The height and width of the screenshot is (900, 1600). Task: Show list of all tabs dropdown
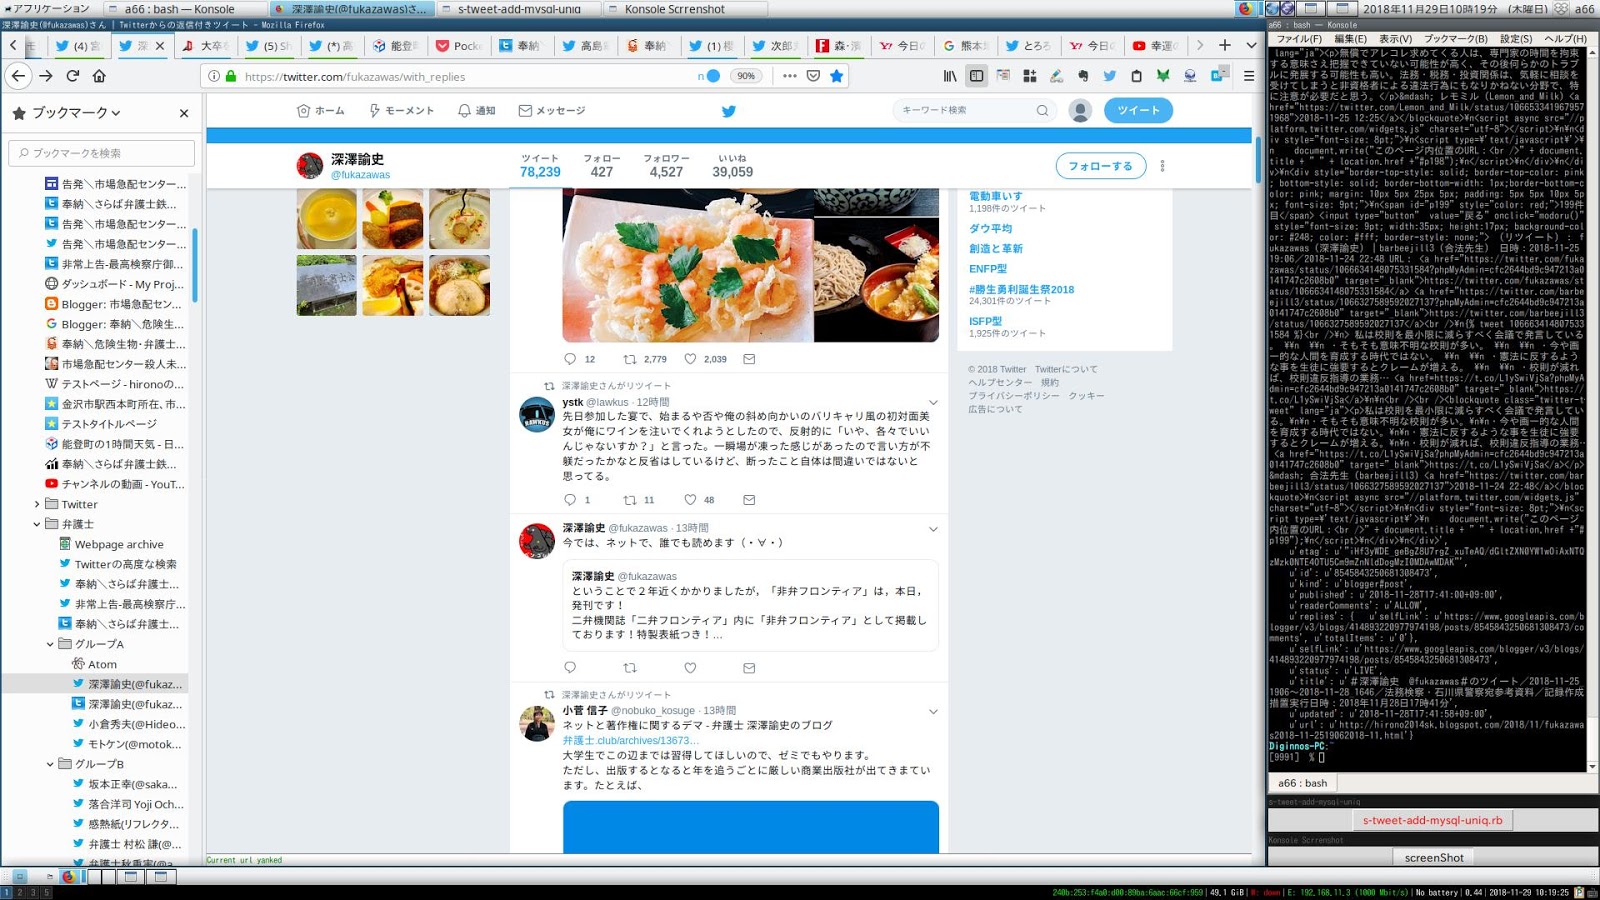(x=1251, y=45)
